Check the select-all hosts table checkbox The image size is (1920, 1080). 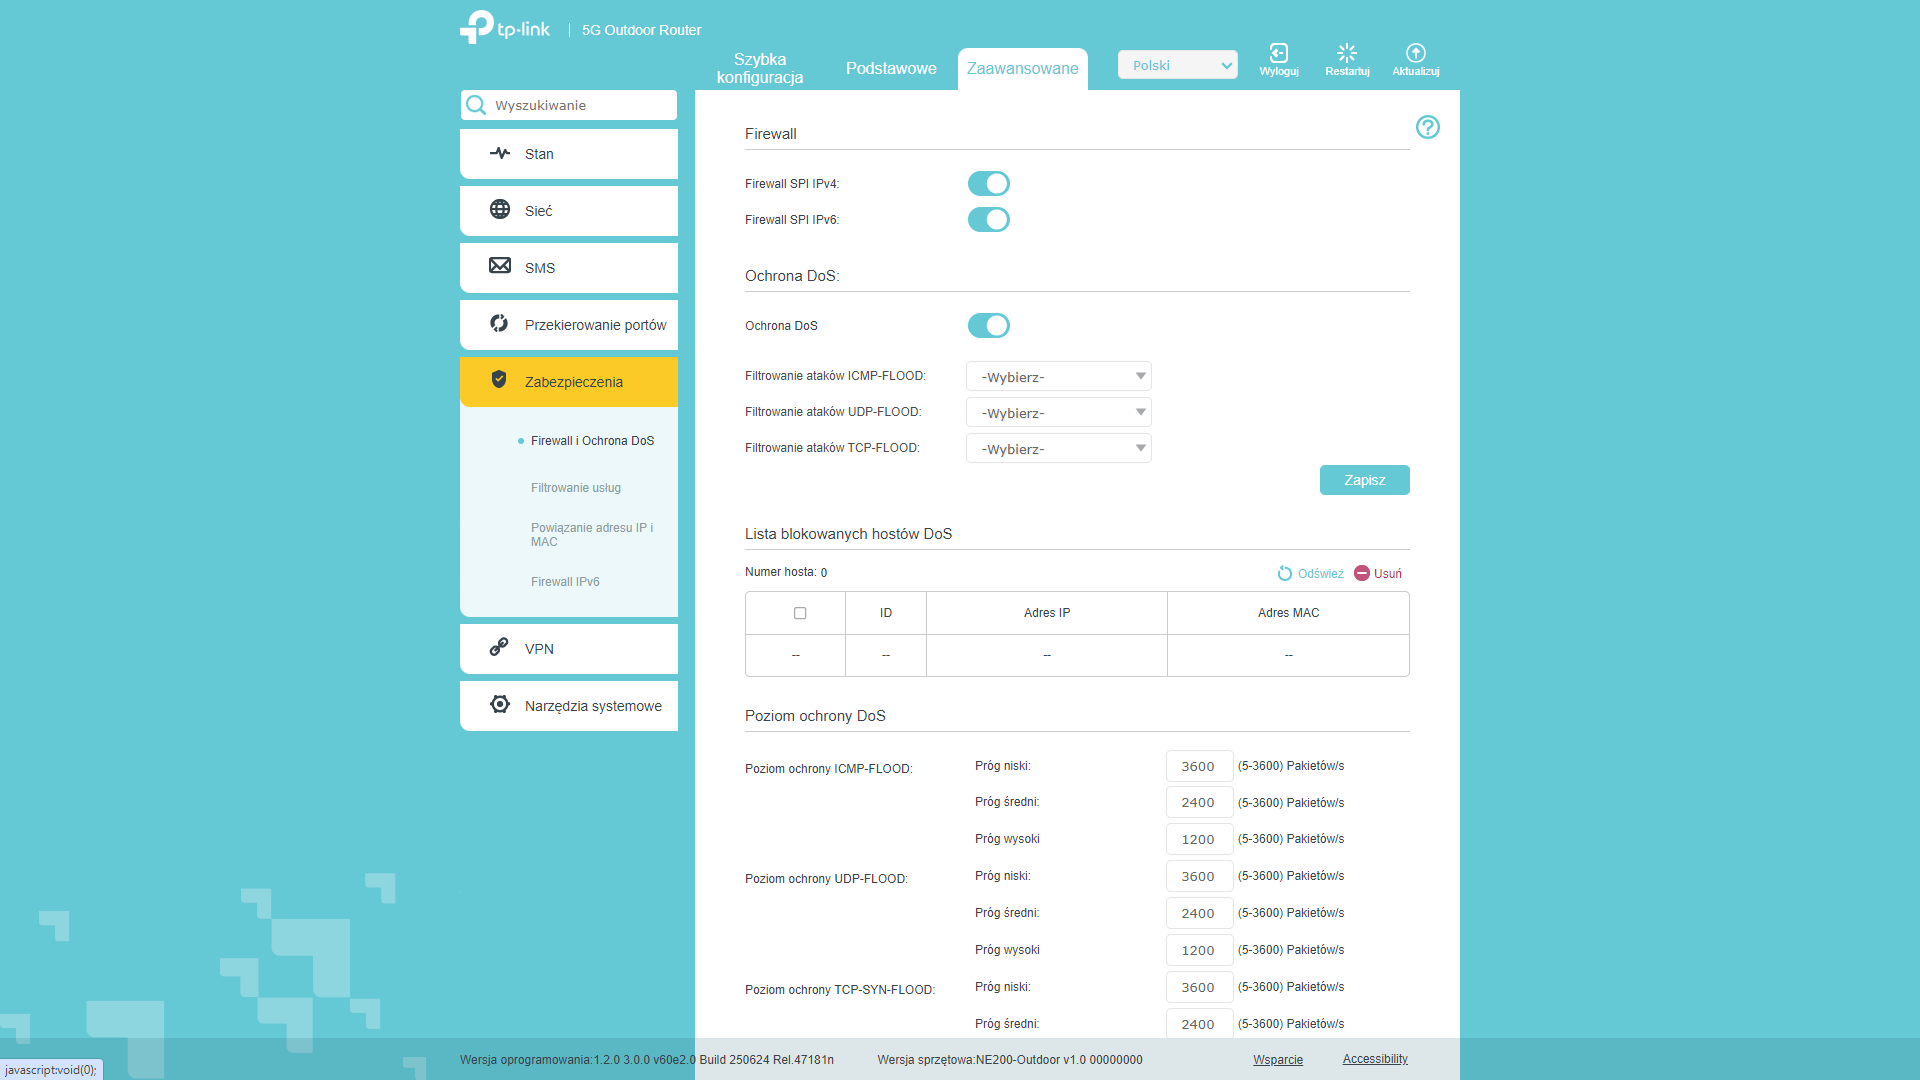(x=800, y=613)
